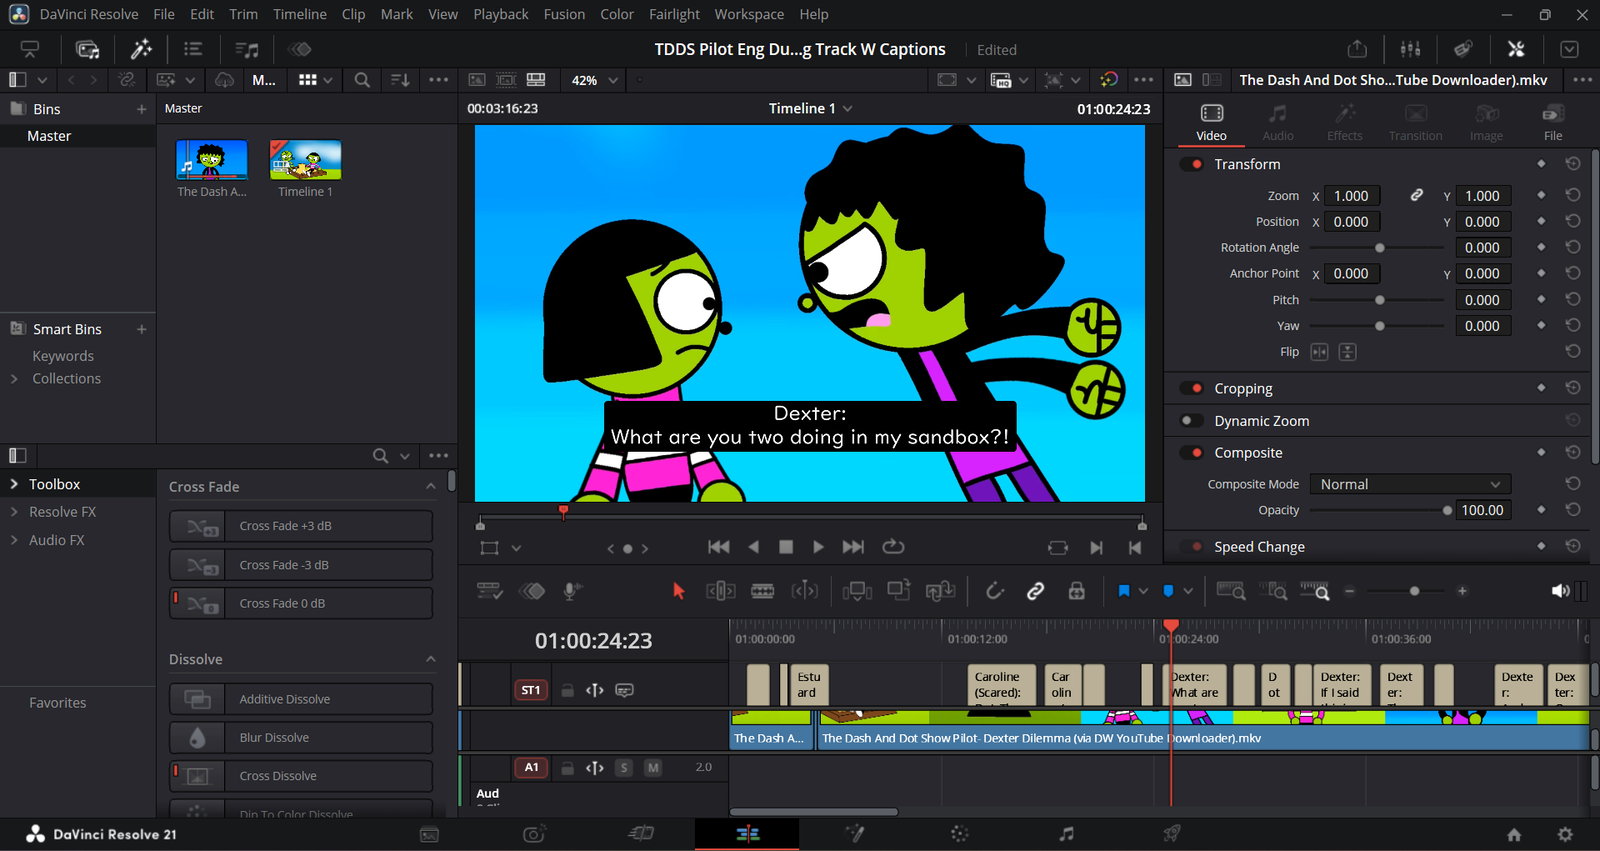This screenshot has height=851, width=1600.
Task: Toggle linked selection chain icon
Action: [1036, 591]
